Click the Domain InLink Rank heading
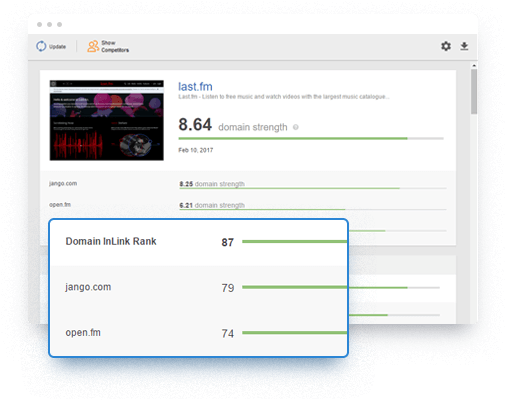 tap(111, 241)
